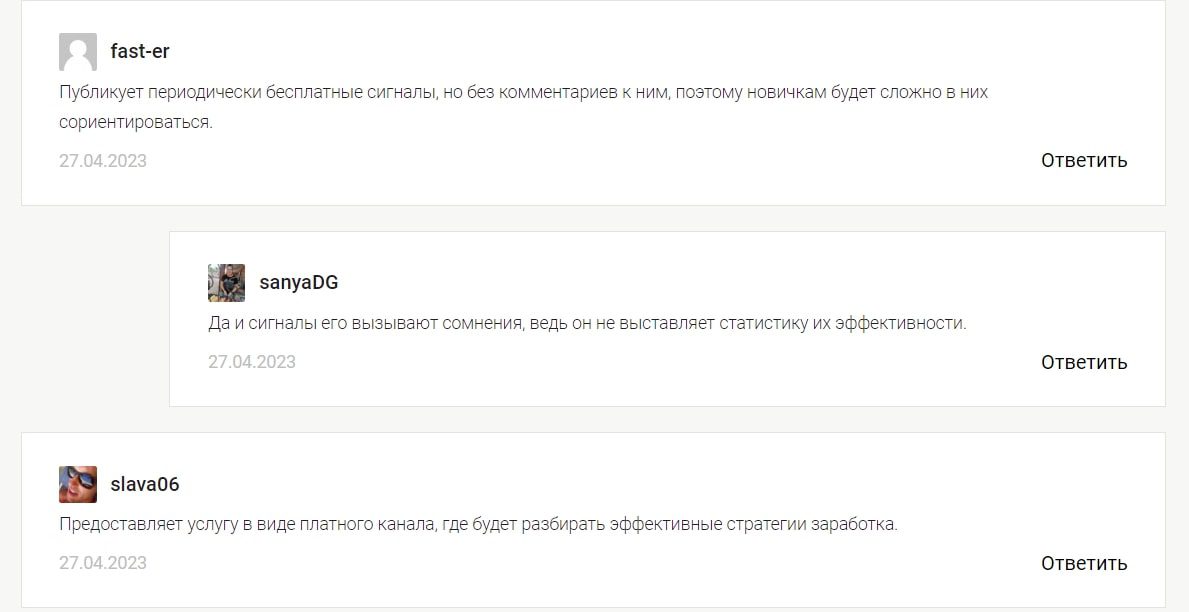
Task: Click the opening word "Публикует"
Action: (102, 93)
